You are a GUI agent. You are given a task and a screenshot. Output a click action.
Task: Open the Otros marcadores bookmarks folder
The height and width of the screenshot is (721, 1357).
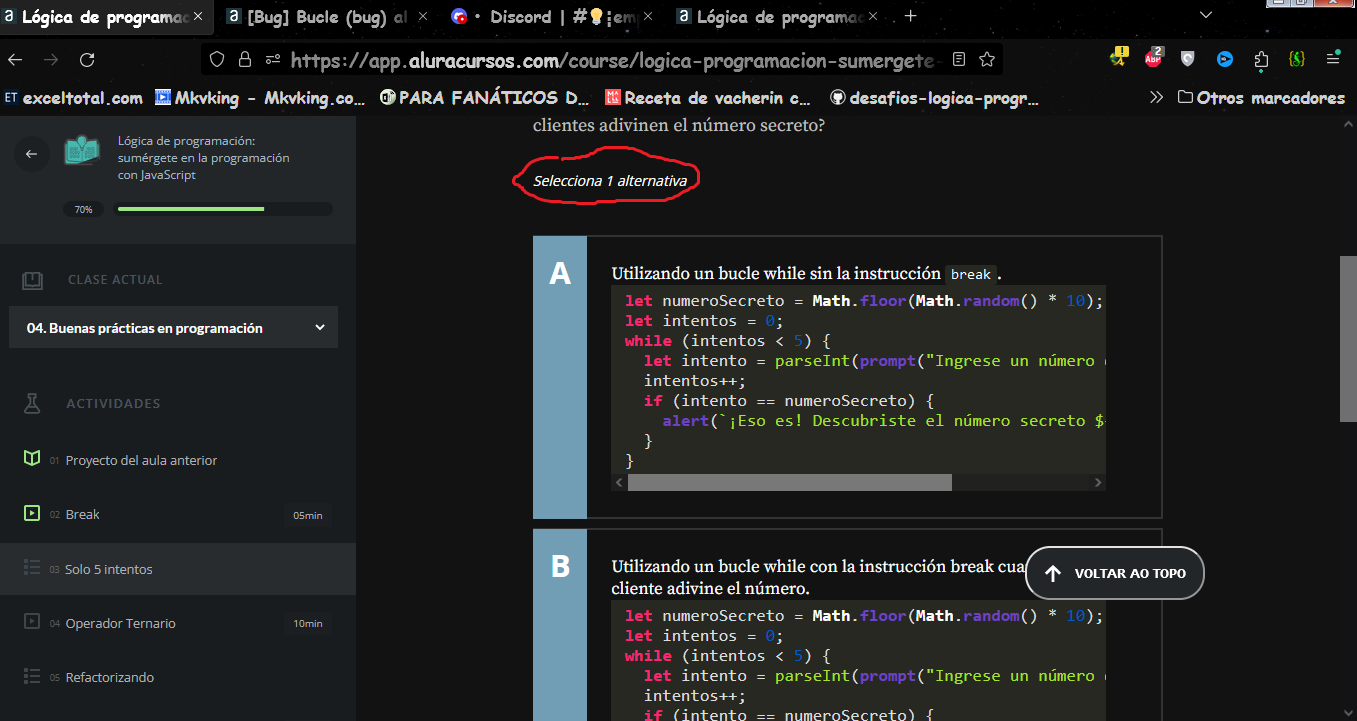click(1261, 98)
